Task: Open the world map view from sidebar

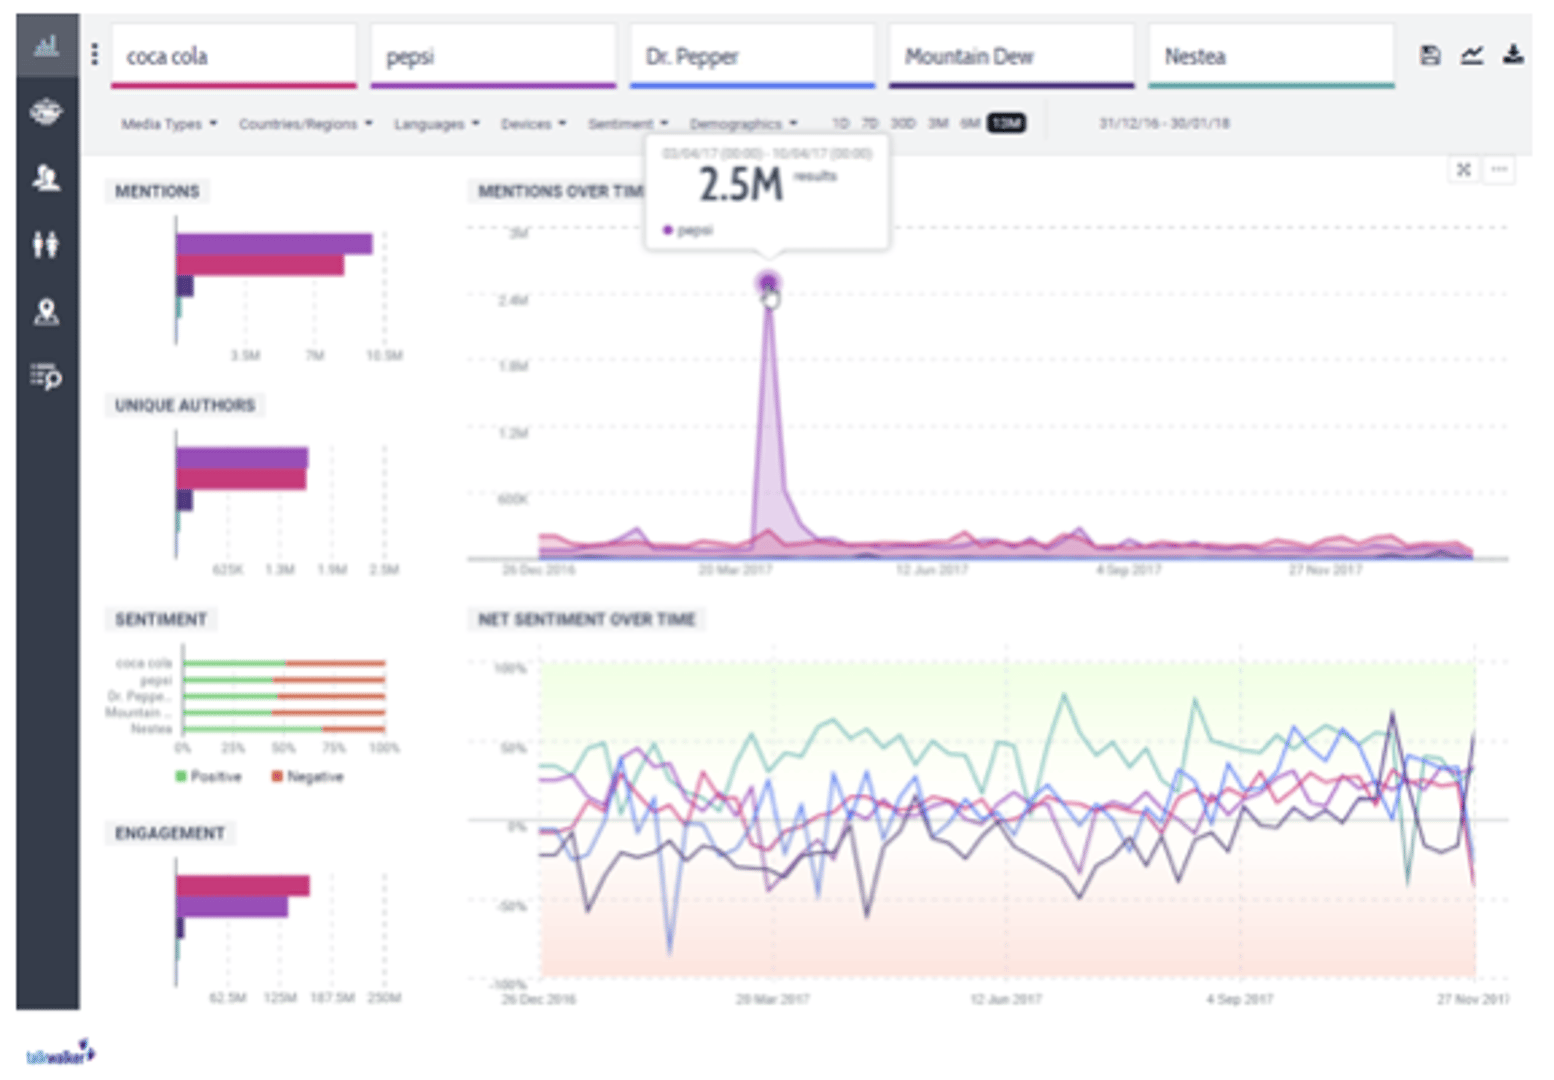Action: point(46,112)
